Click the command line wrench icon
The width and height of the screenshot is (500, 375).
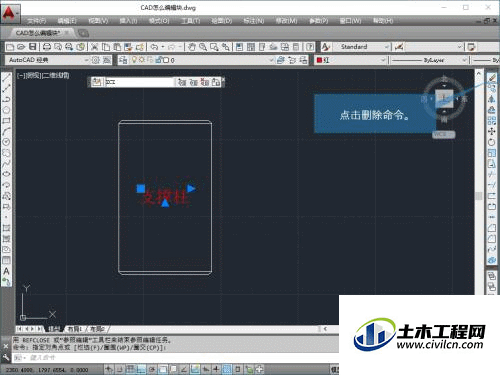click(x=6, y=357)
